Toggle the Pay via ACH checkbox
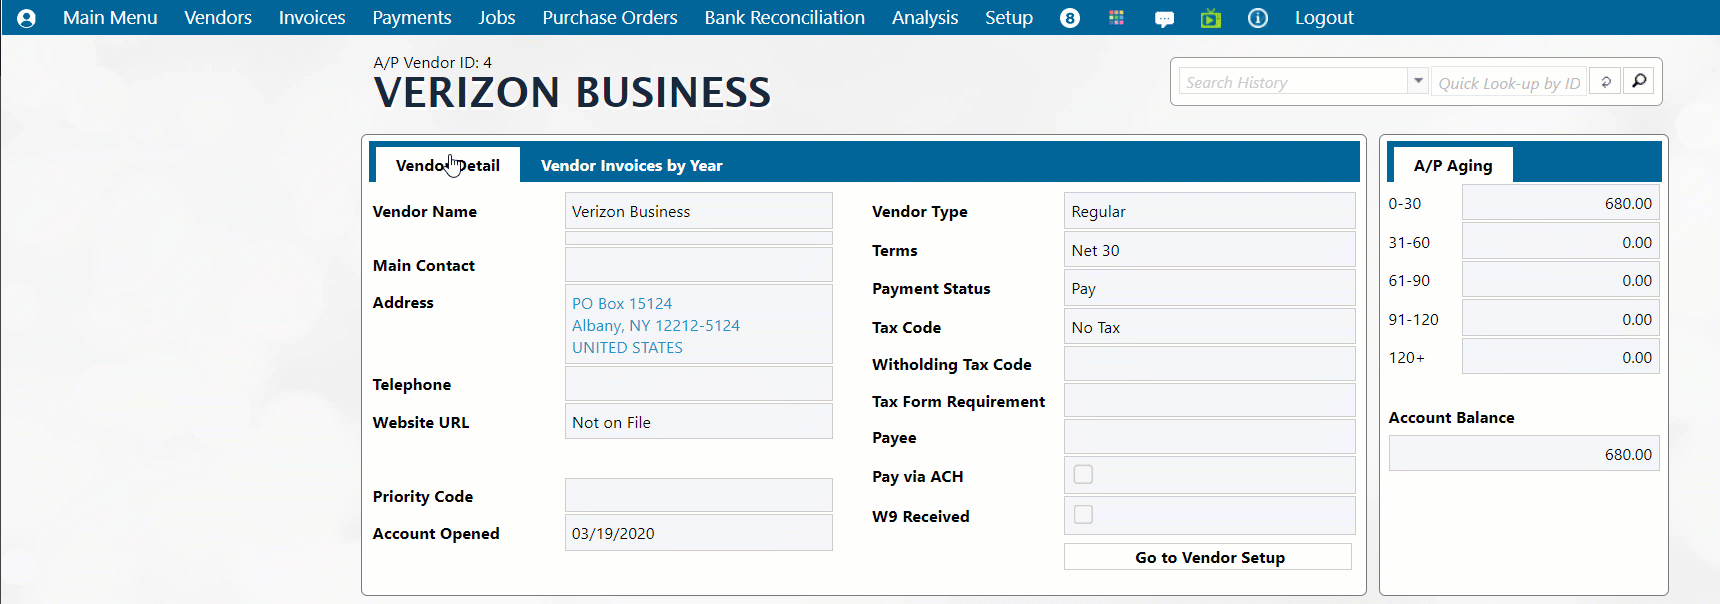Viewport: 1720px width, 604px height. tap(1083, 475)
